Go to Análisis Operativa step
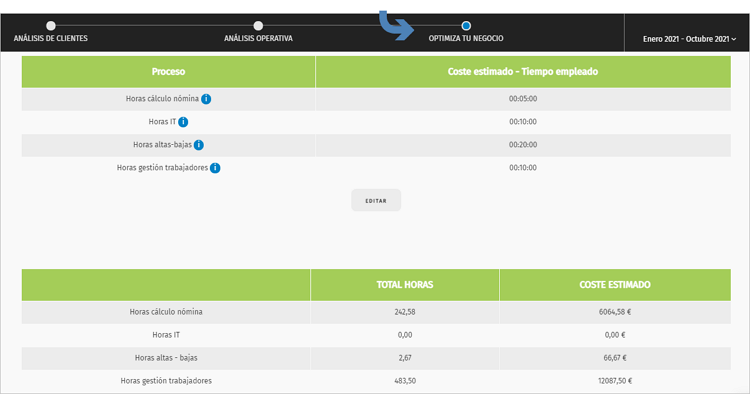Viewport: 750px width, 394px height. [x=258, y=38]
